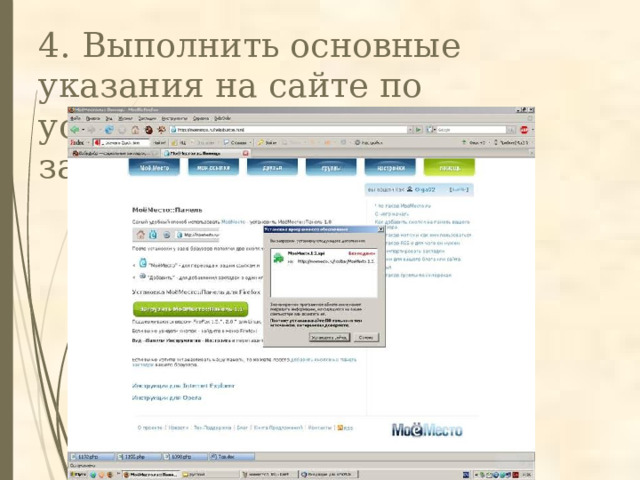Click the Google search field
This screenshot has width=640, height=480.
pyautogui.click(x=471, y=130)
